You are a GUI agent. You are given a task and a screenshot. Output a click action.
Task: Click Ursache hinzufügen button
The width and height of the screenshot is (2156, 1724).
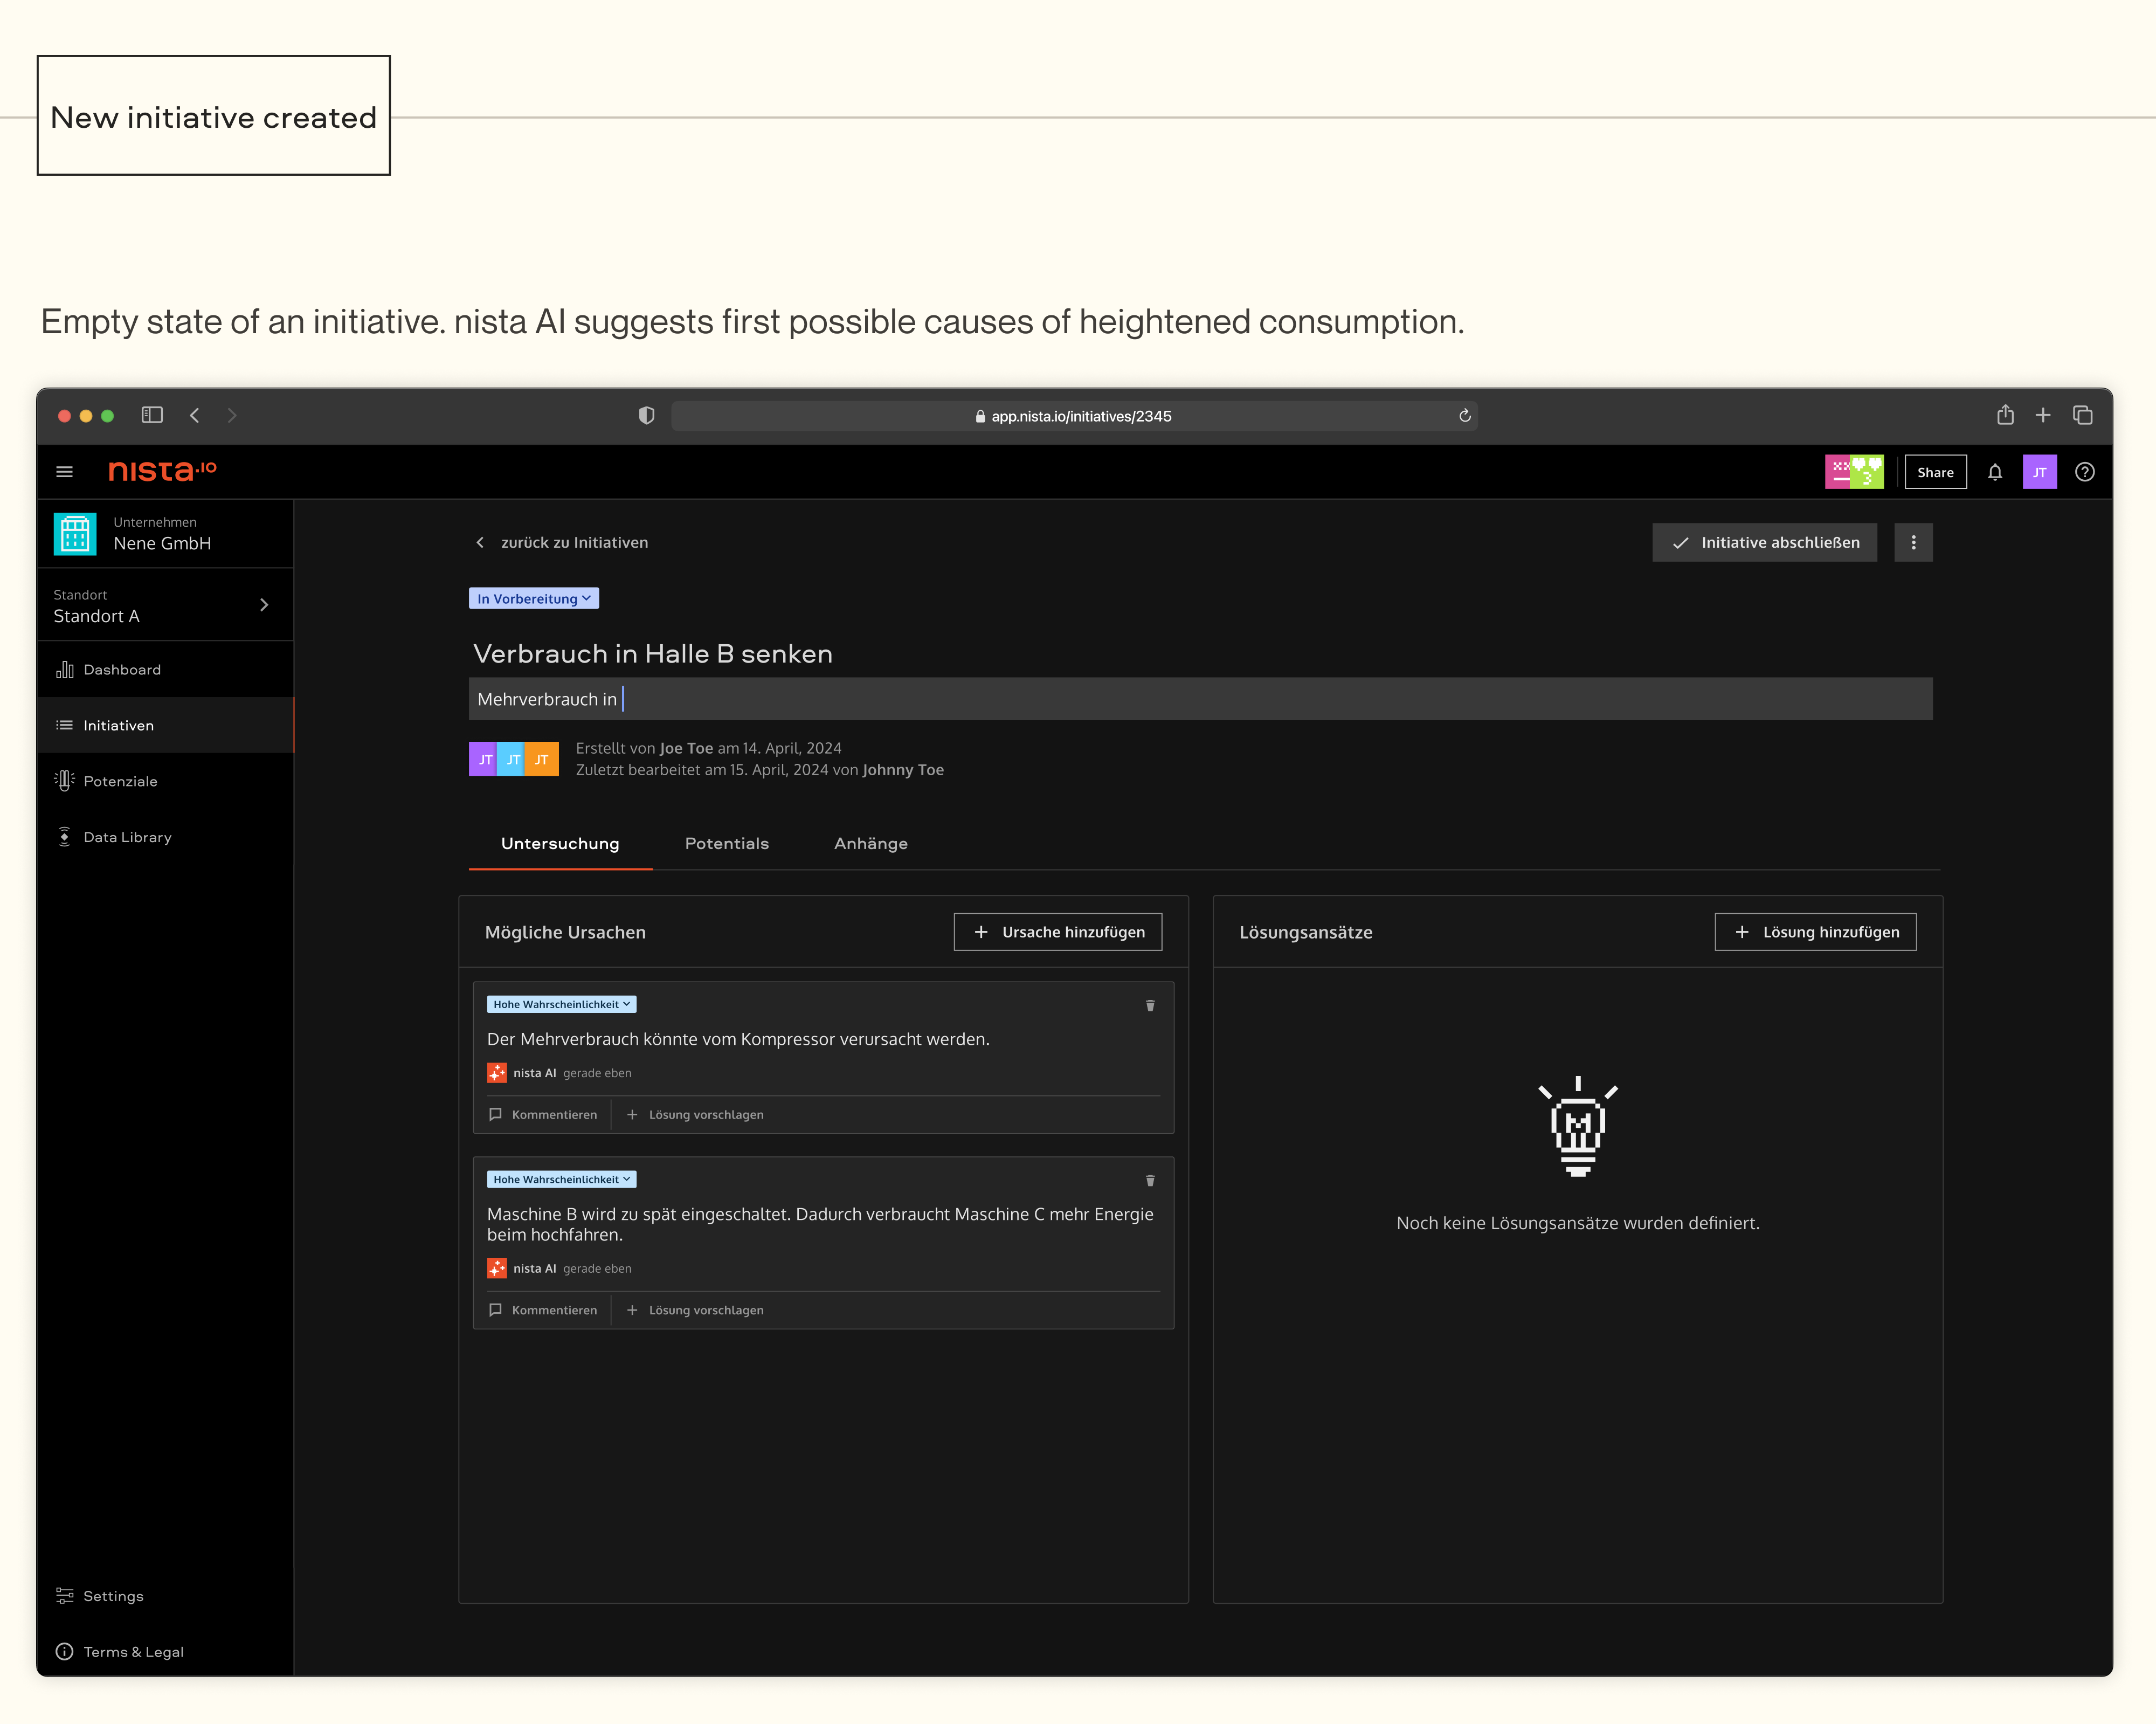click(1057, 931)
